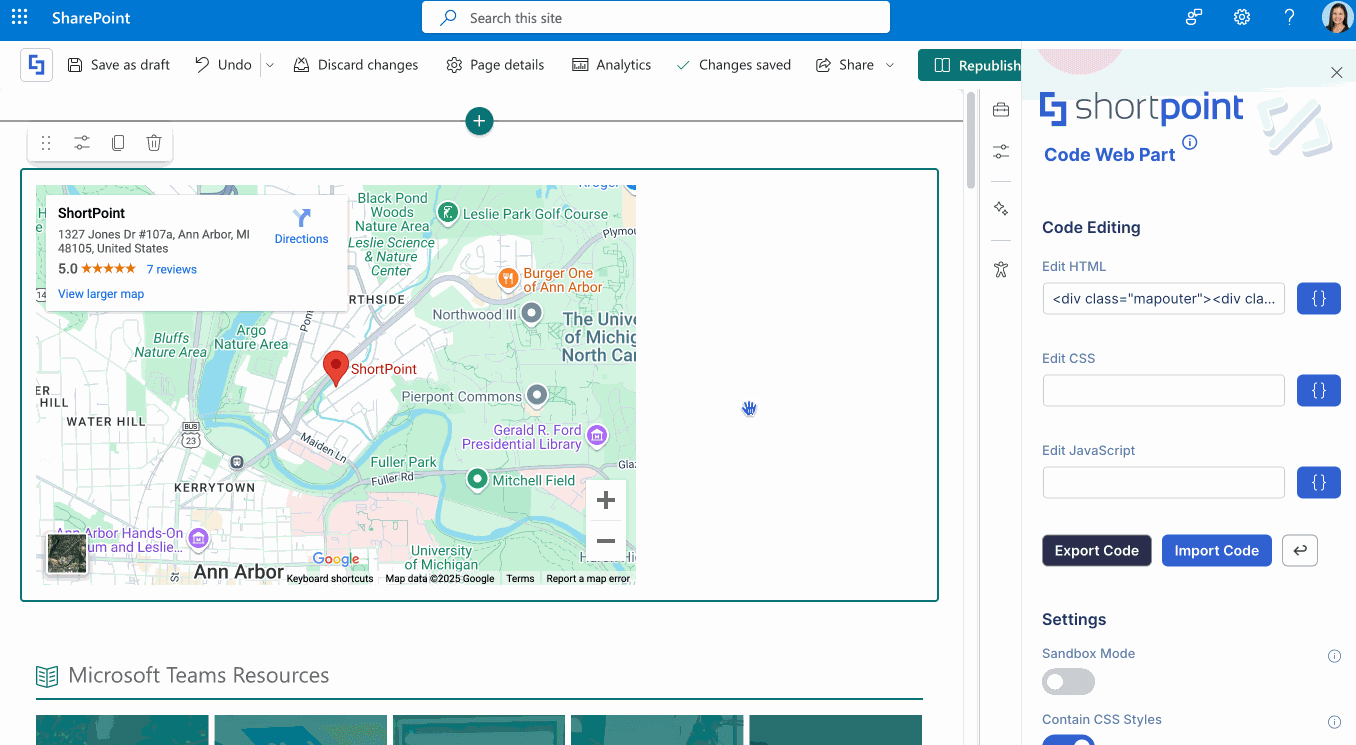The height and width of the screenshot is (745, 1356).
Task: Click the Burger One of Ann Arbor marker
Action: click(x=508, y=278)
